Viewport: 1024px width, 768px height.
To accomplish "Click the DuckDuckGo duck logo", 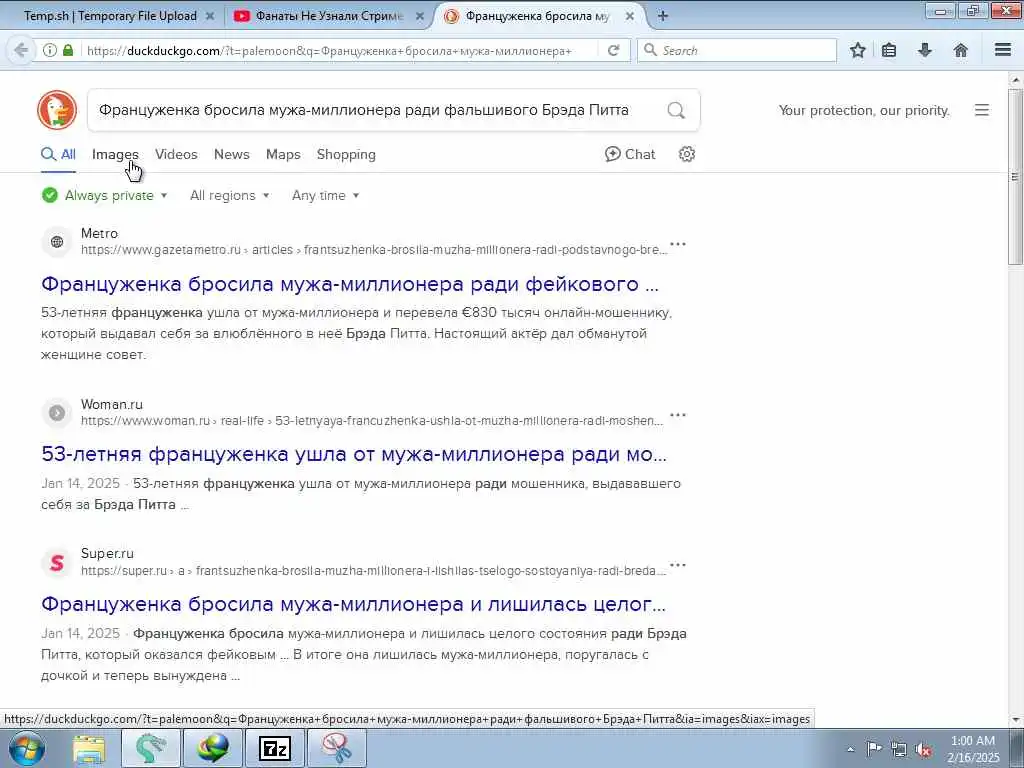I will pyautogui.click(x=57, y=110).
